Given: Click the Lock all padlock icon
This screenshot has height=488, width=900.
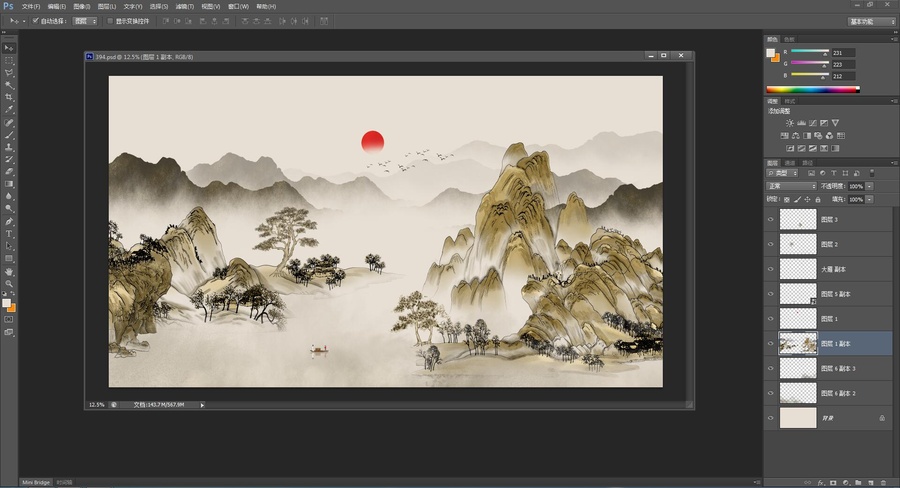Looking at the screenshot, I should pos(818,199).
